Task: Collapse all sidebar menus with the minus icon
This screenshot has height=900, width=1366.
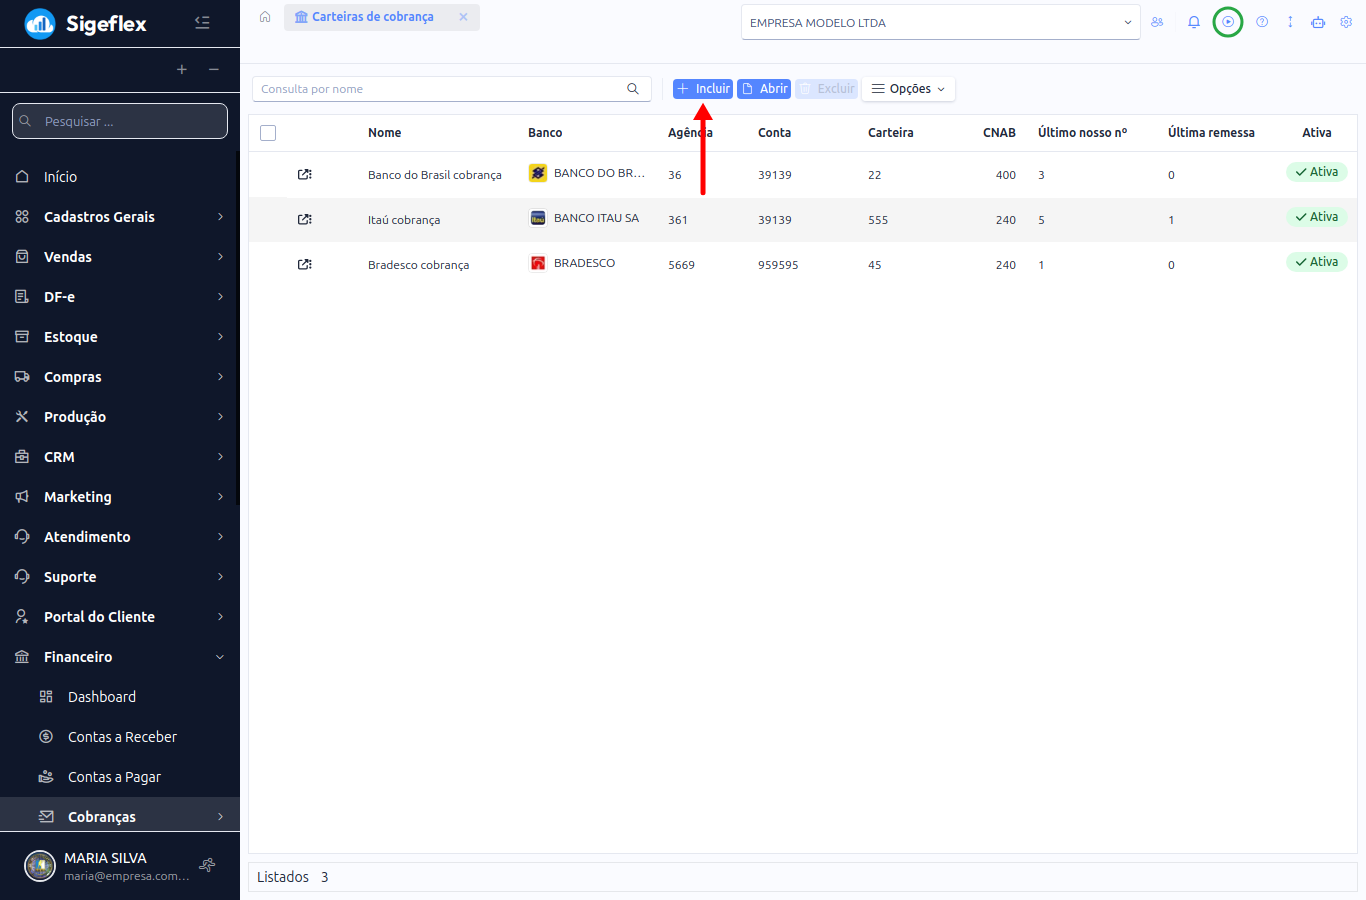Action: click(214, 69)
